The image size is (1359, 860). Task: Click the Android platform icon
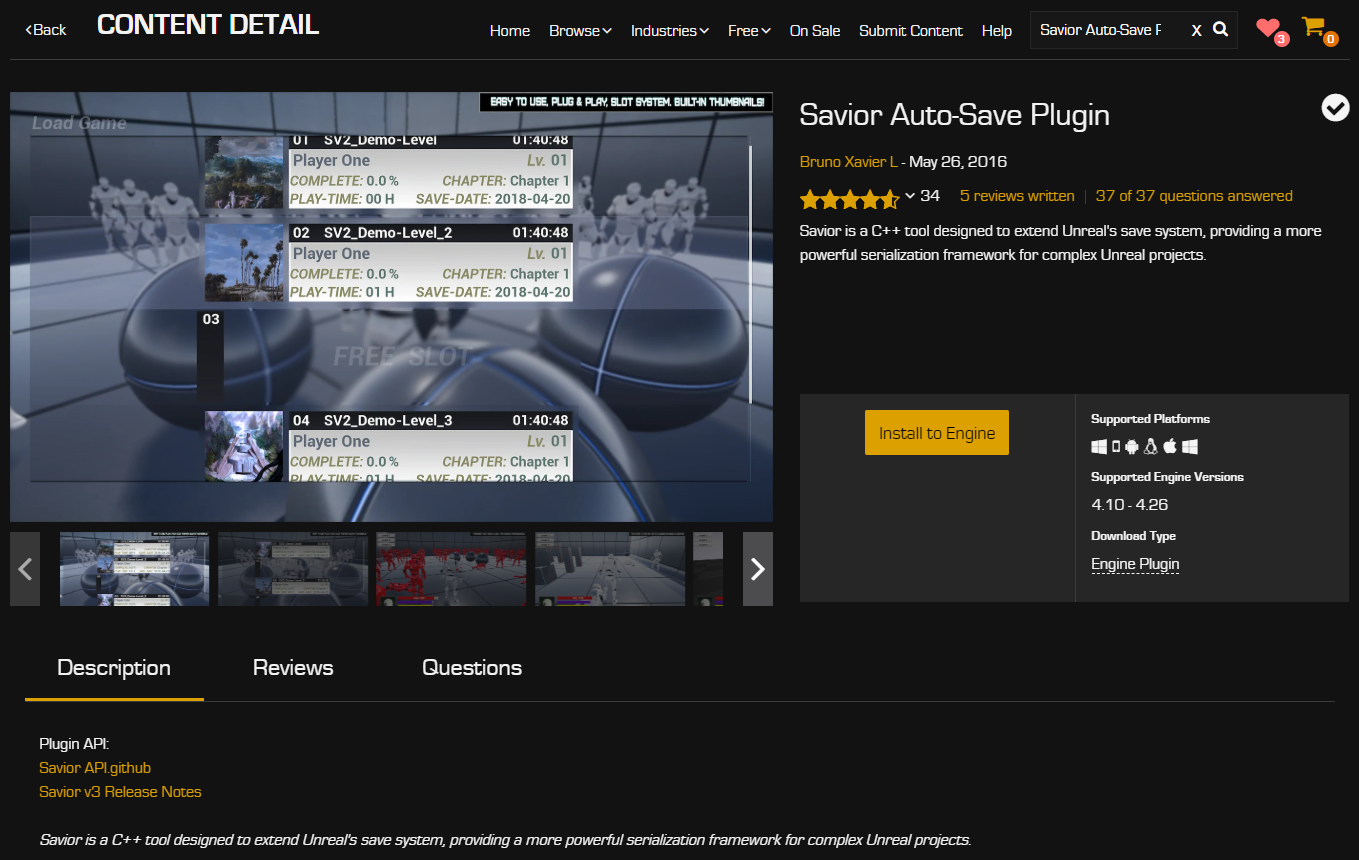pyautogui.click(x=1132, y=447)
